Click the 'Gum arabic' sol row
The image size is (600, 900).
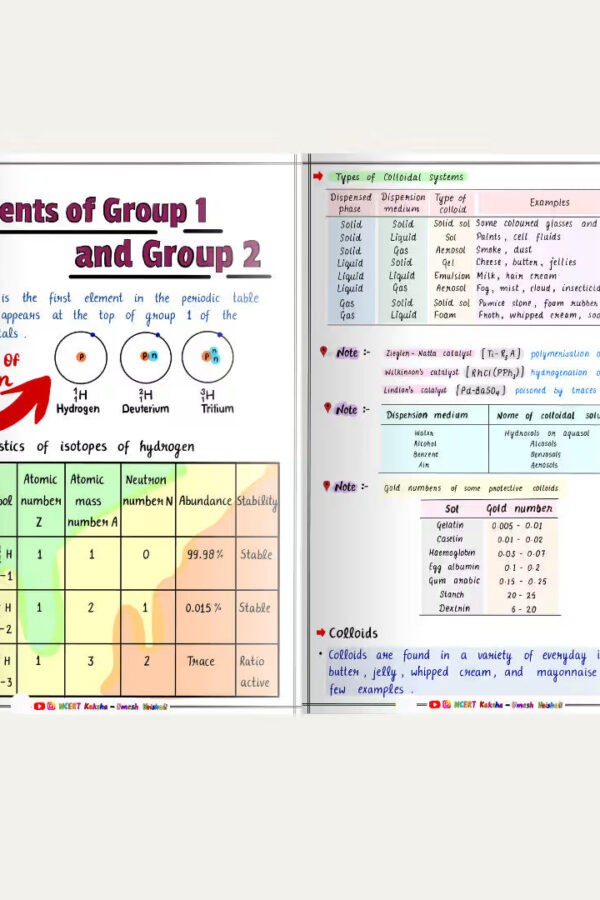click(x=454, y=581)
